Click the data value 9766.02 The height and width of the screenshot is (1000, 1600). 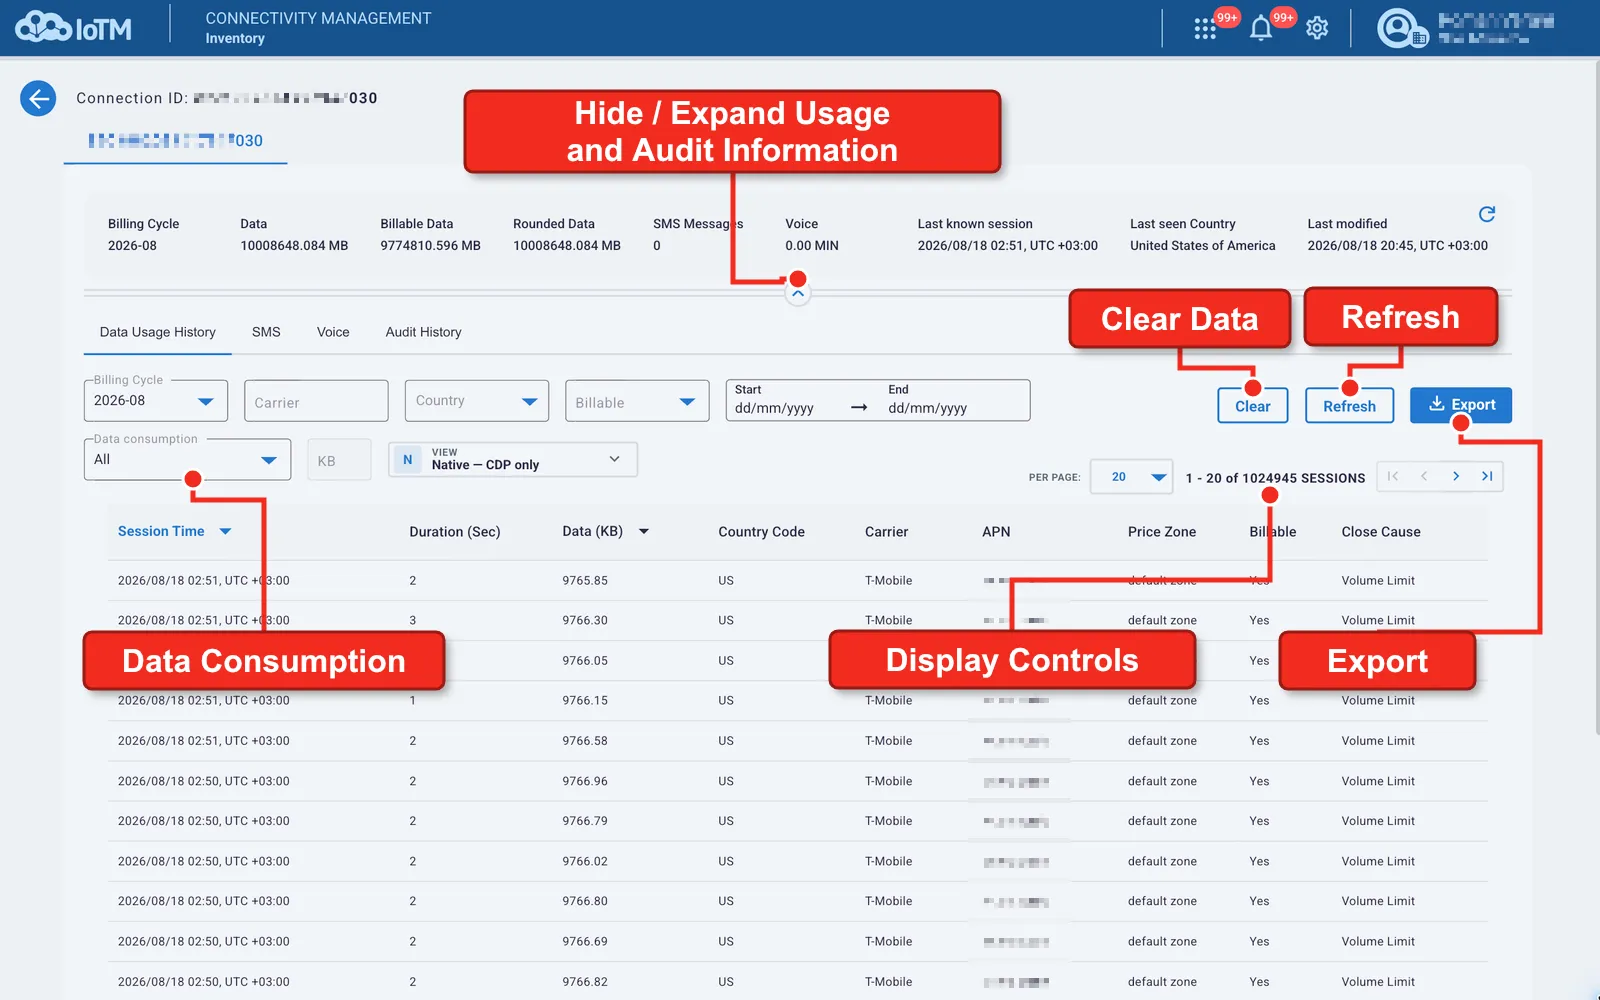[x=585, y=861]
